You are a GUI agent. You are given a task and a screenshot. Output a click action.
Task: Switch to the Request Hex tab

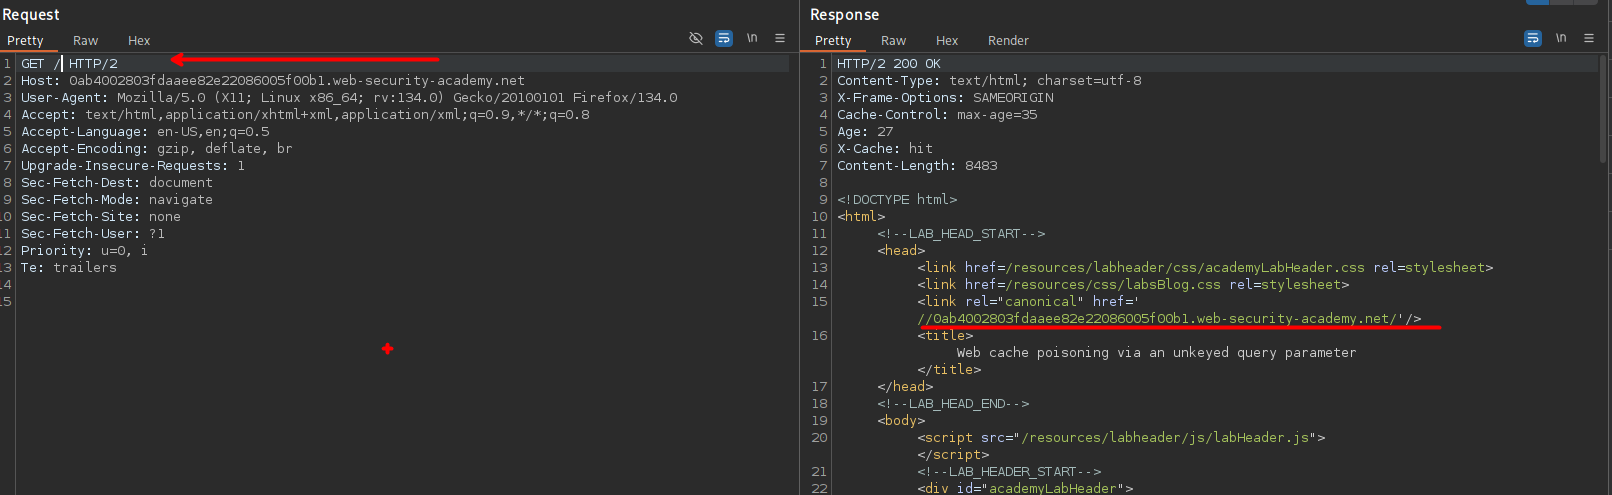click(139, 41)
